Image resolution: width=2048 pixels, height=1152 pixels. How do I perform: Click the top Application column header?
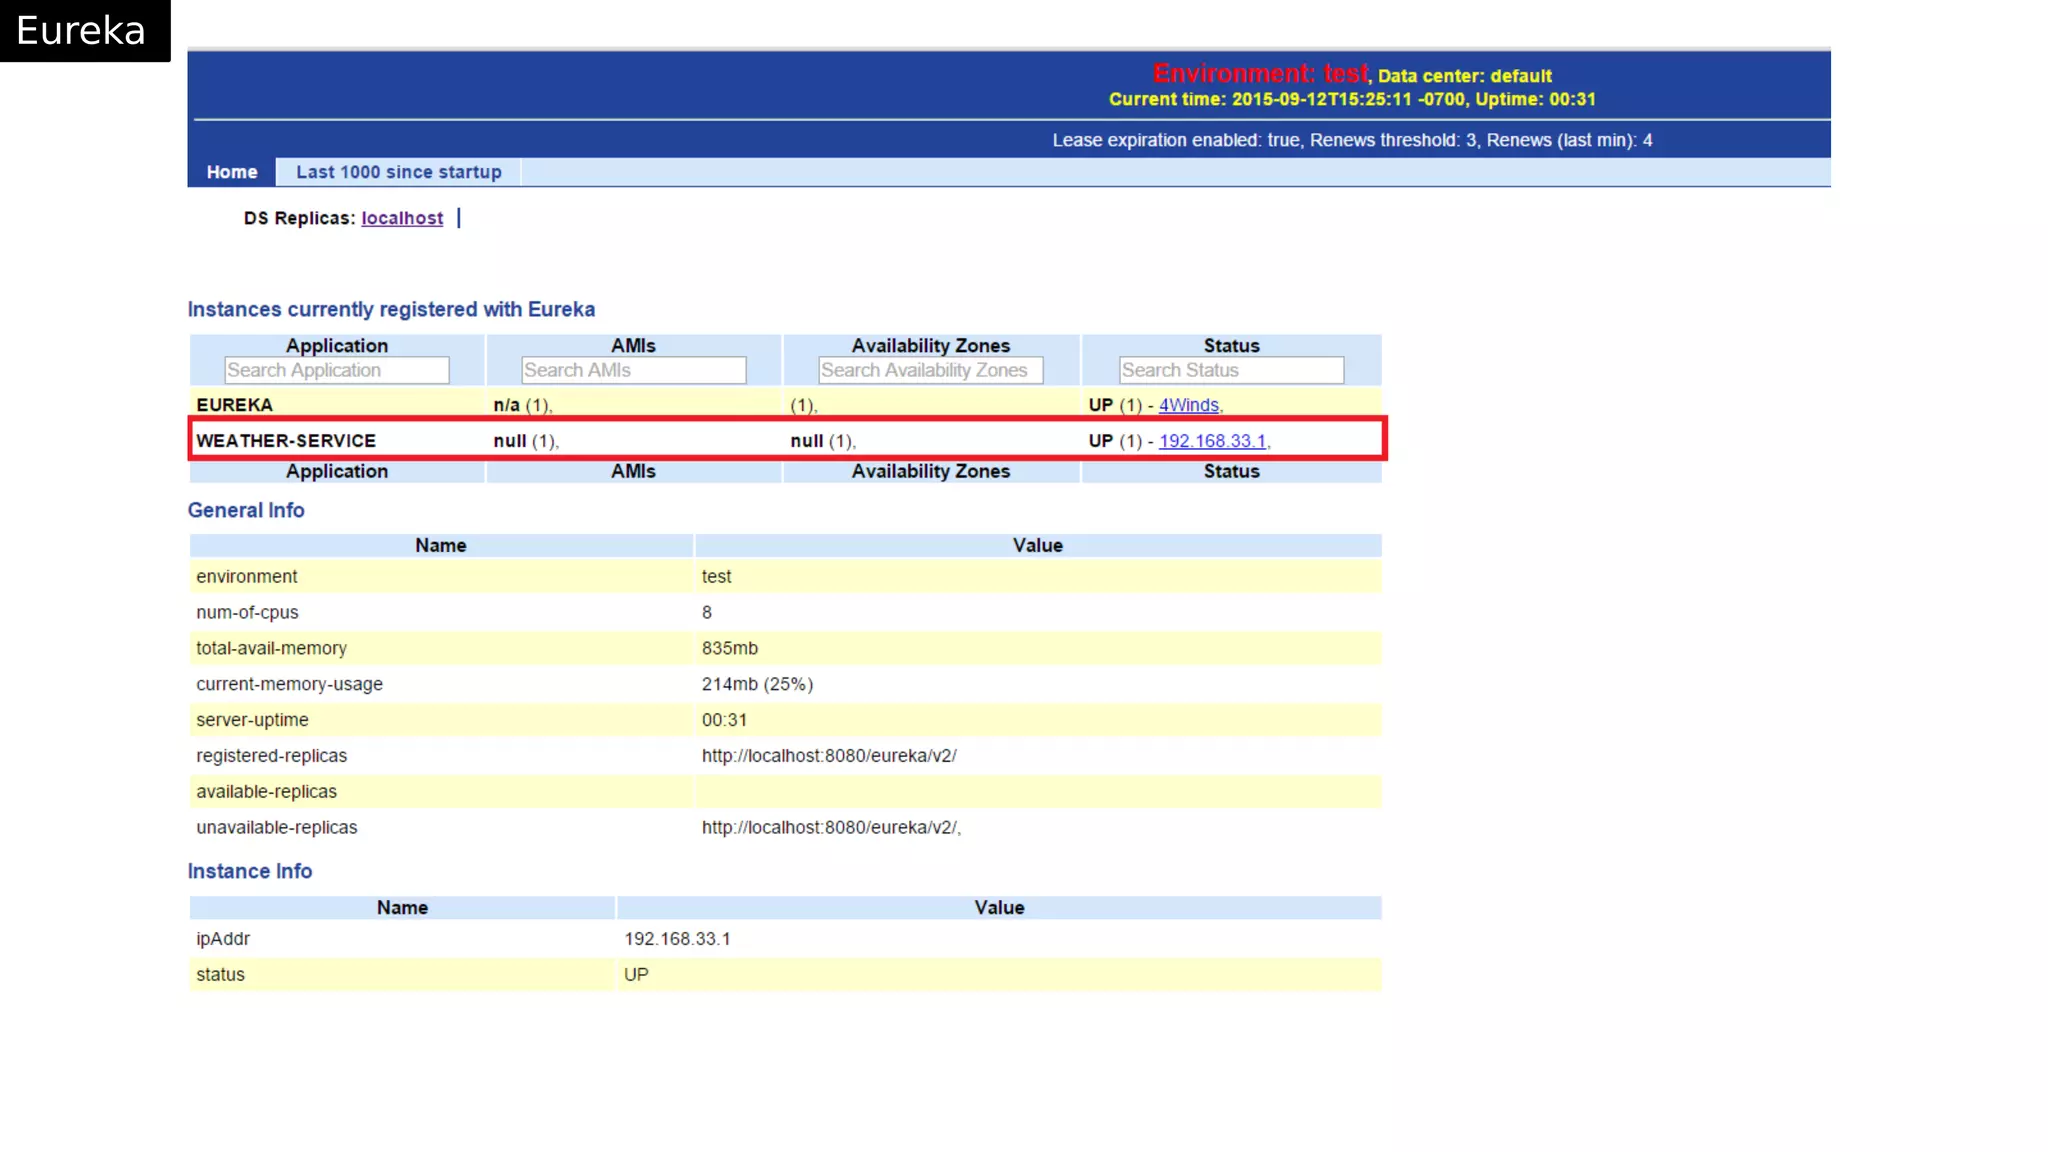[x=336, y=345]
